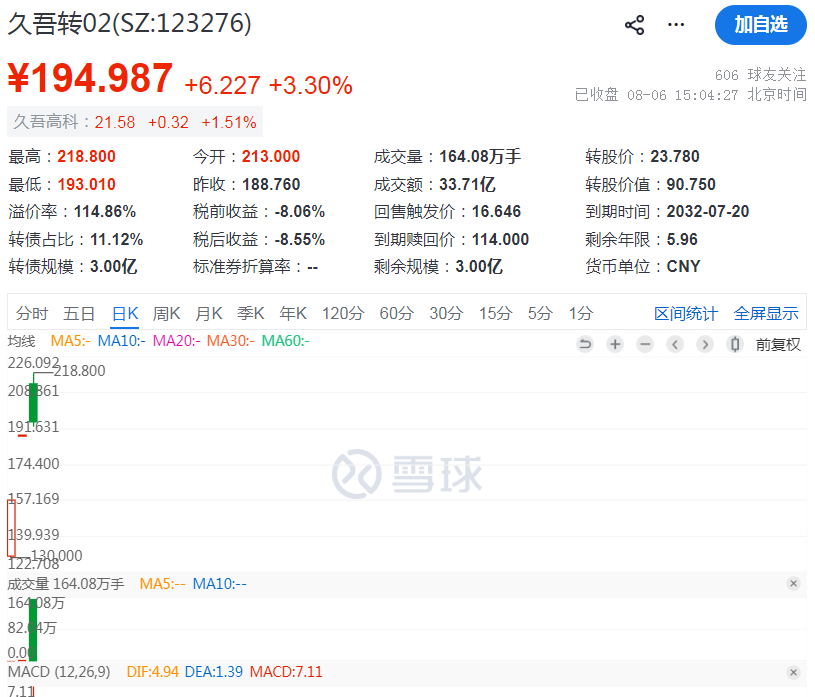Screen dimensions: 815x697
Task: Switch to the 分时 chart tab
Action: (x=32, y=313)
